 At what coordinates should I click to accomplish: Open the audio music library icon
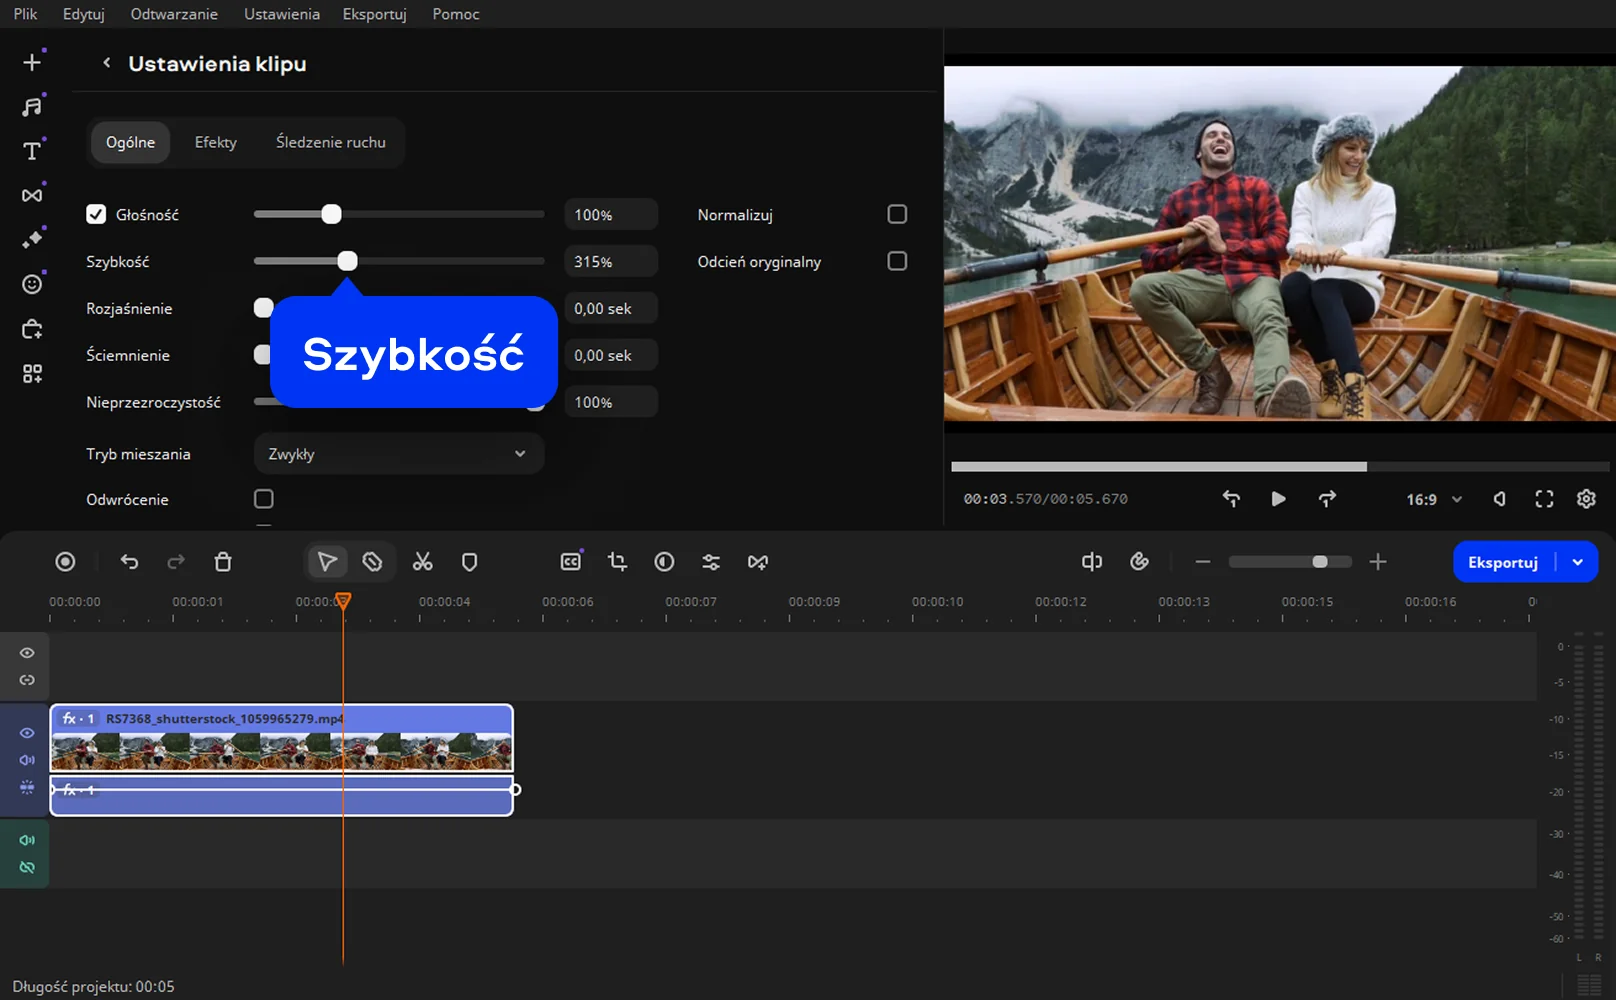pyautogui.click(x=32, y=107)
